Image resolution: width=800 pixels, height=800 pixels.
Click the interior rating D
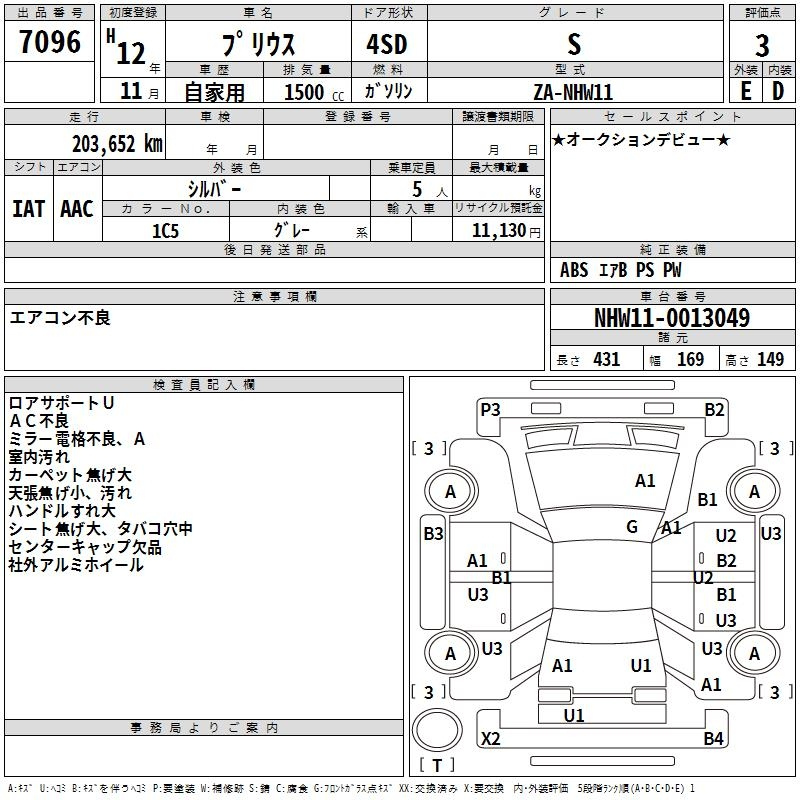[778, 92]
